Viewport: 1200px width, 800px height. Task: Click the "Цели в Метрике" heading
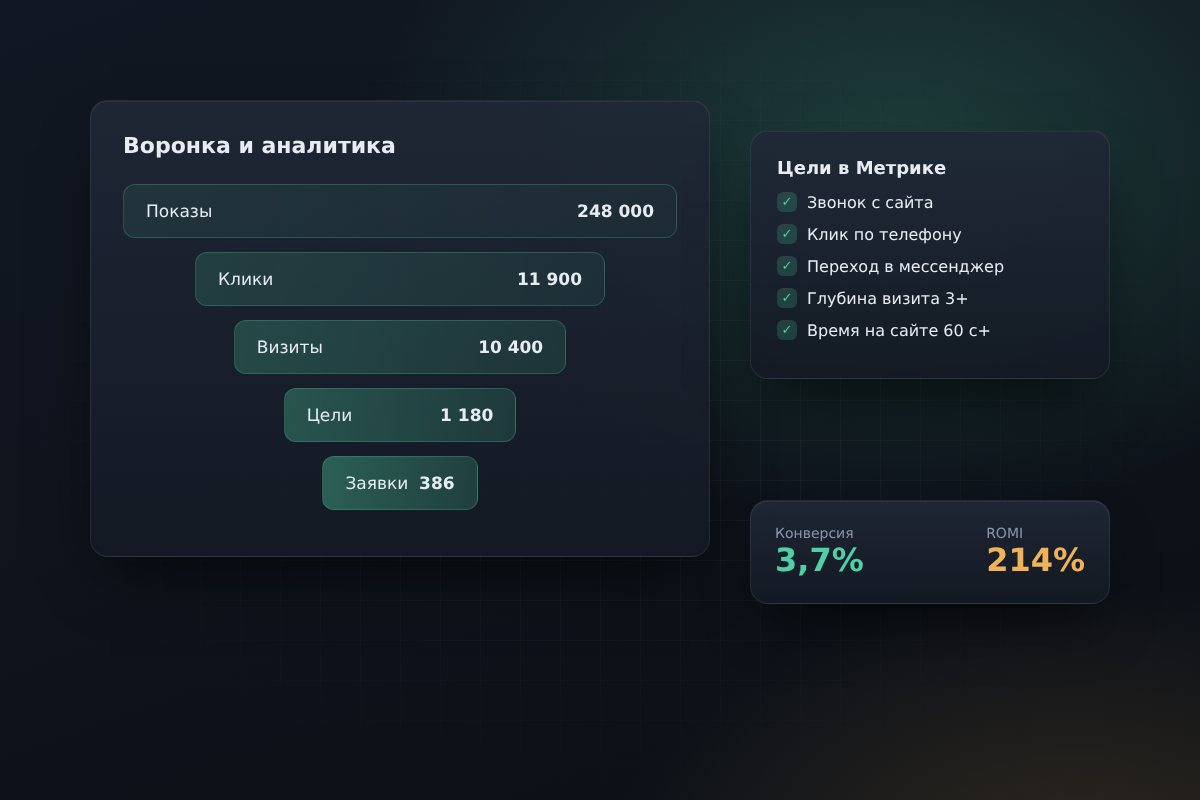pos(861,168)
